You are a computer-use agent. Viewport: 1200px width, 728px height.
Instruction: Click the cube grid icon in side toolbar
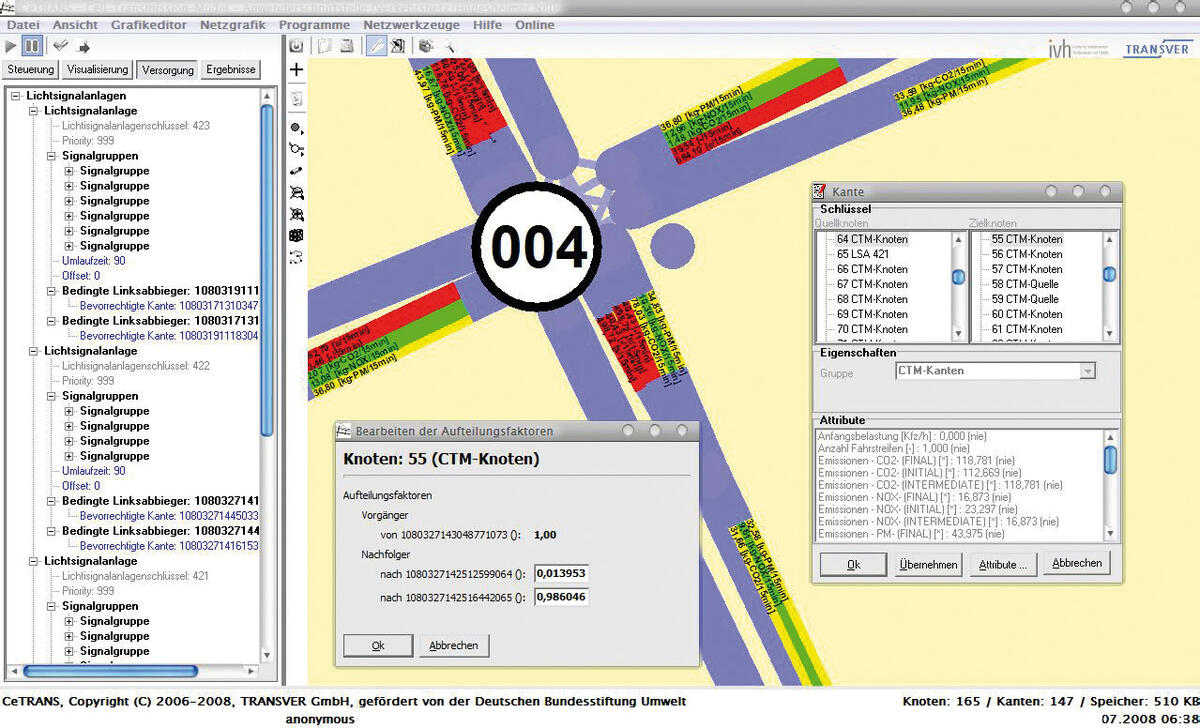(x=296, y=235)
